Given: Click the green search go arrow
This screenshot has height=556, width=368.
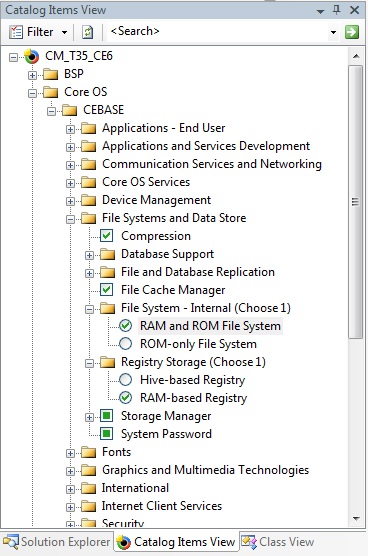Looking at the screenshot, I should (x=352, y=32).
